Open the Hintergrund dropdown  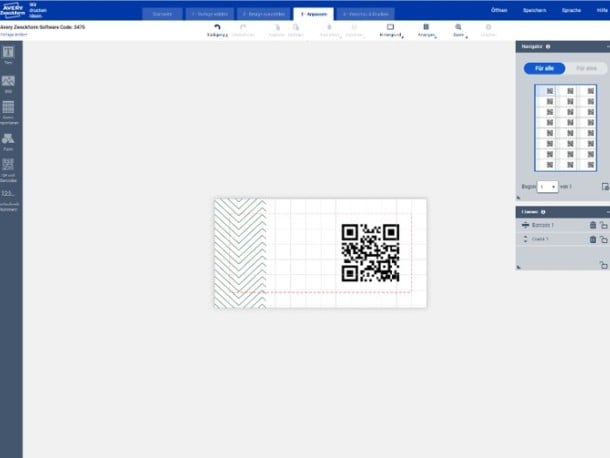pos(390,30)
